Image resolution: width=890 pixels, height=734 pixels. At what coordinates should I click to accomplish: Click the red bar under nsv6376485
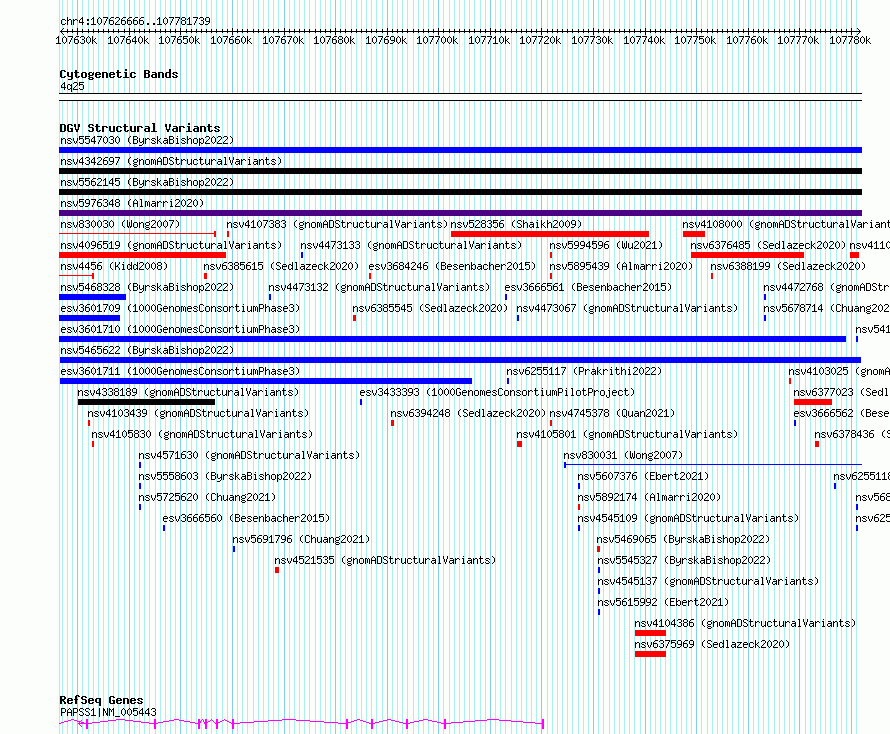point(747,255)
